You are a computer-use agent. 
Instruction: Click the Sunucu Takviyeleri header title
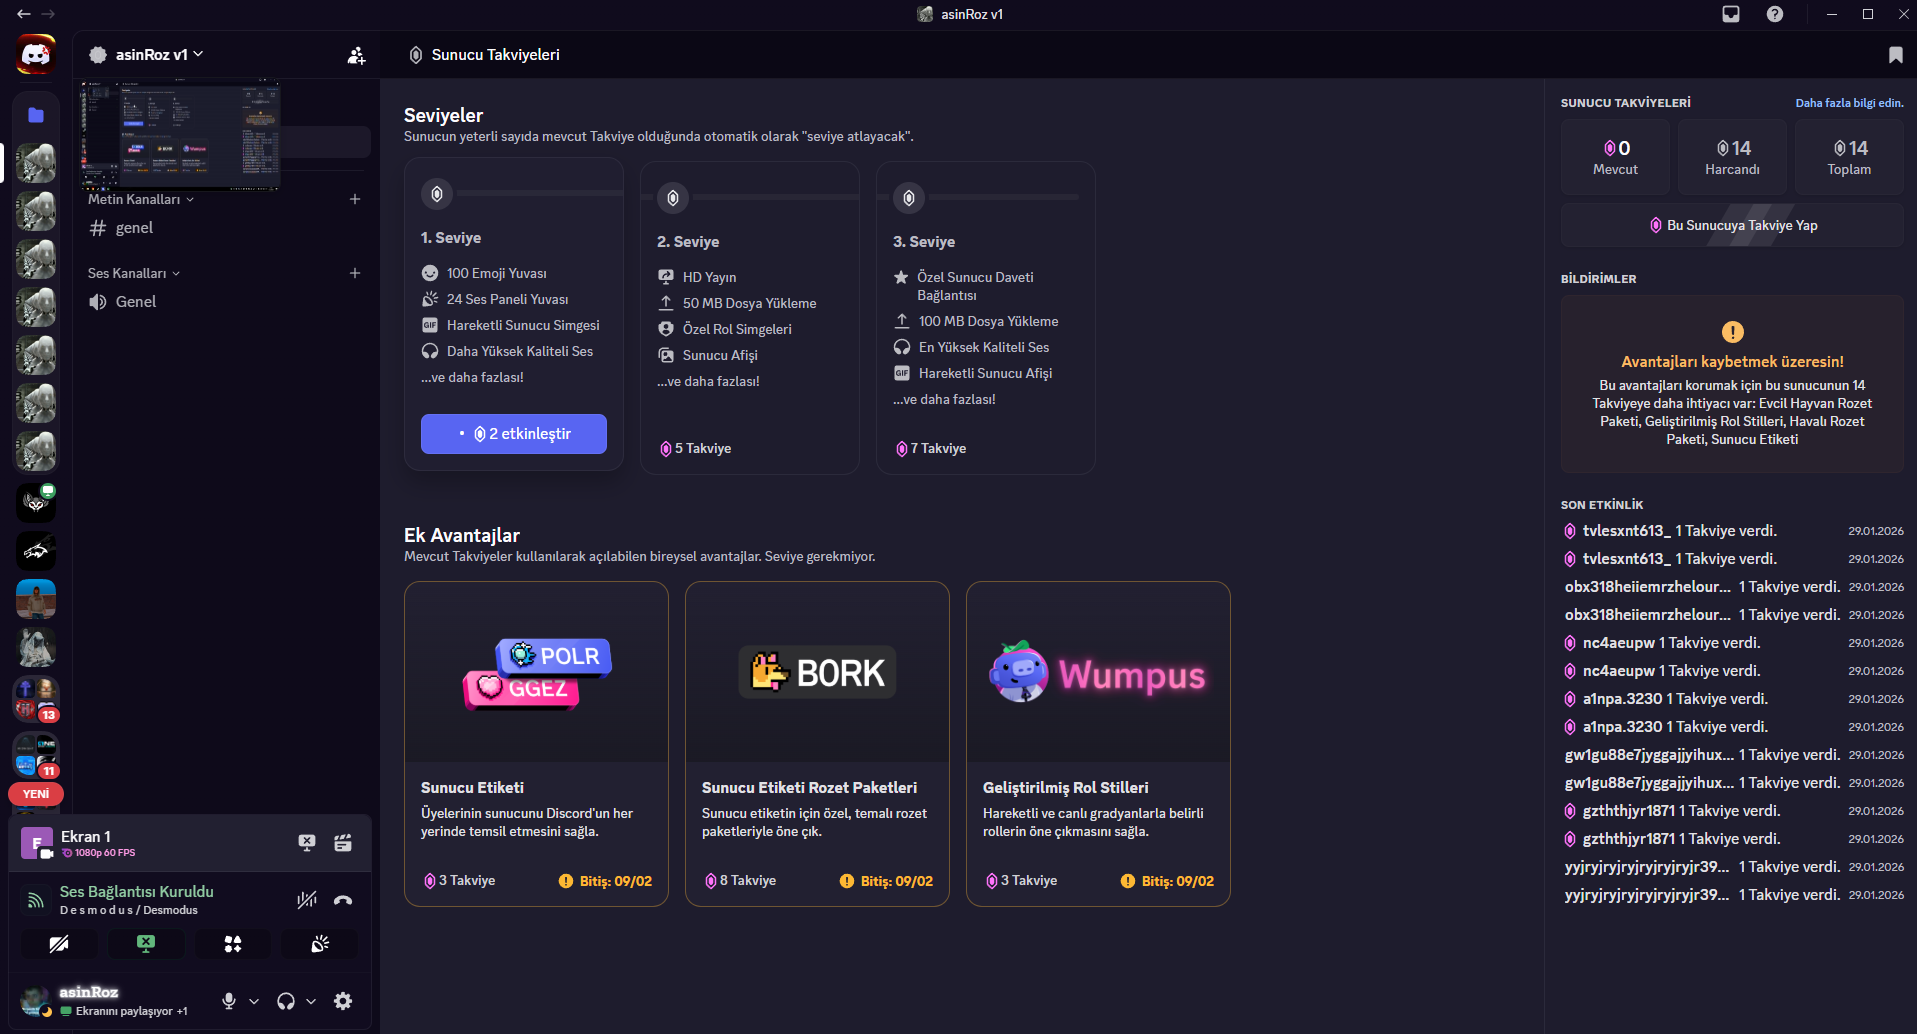coord(495,55)
